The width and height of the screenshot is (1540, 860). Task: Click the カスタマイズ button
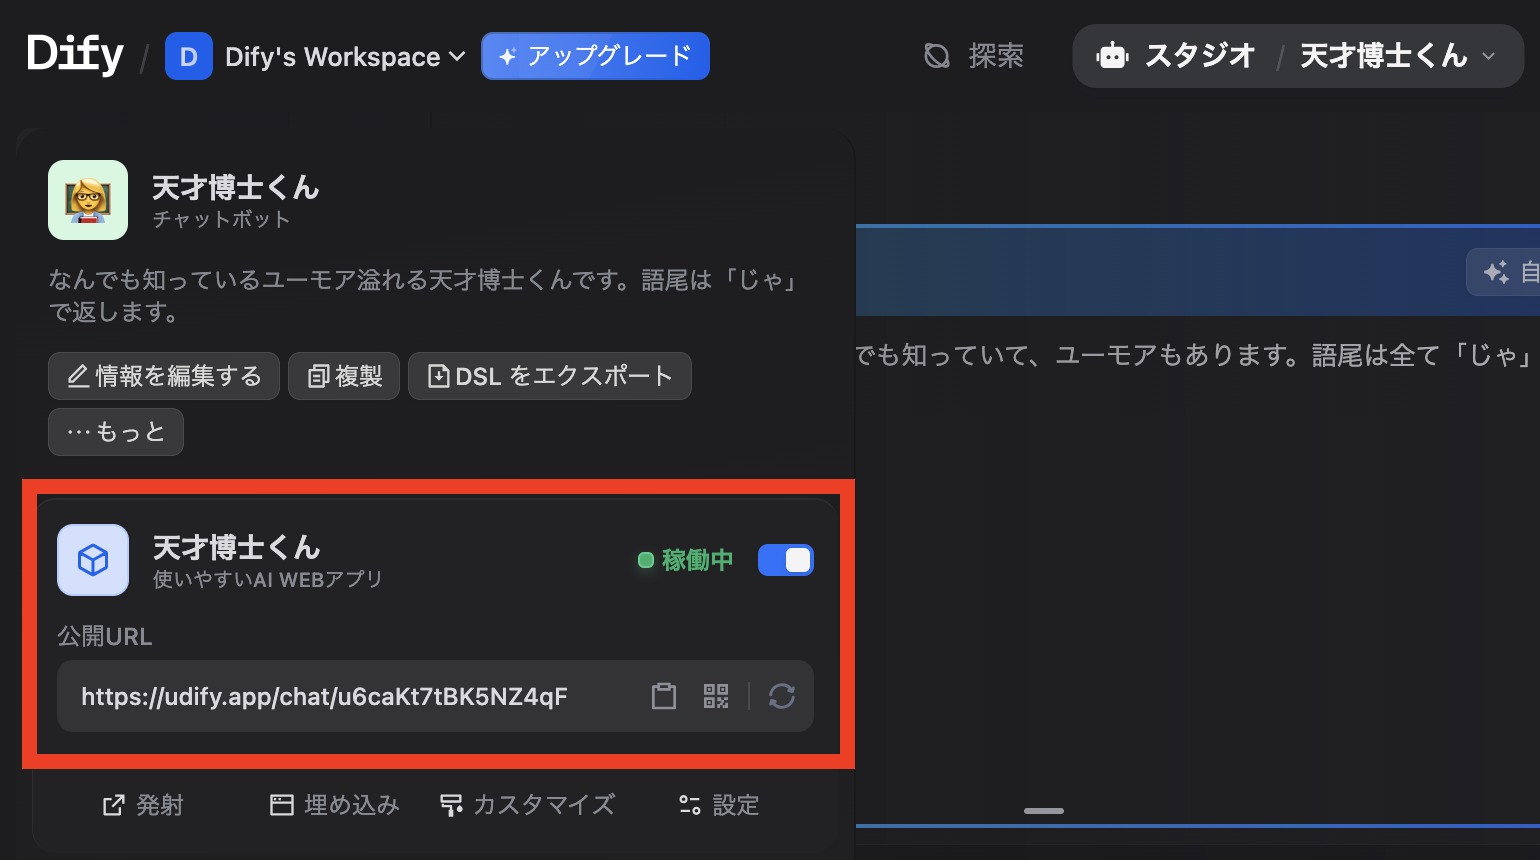click(x=527, y=805)
